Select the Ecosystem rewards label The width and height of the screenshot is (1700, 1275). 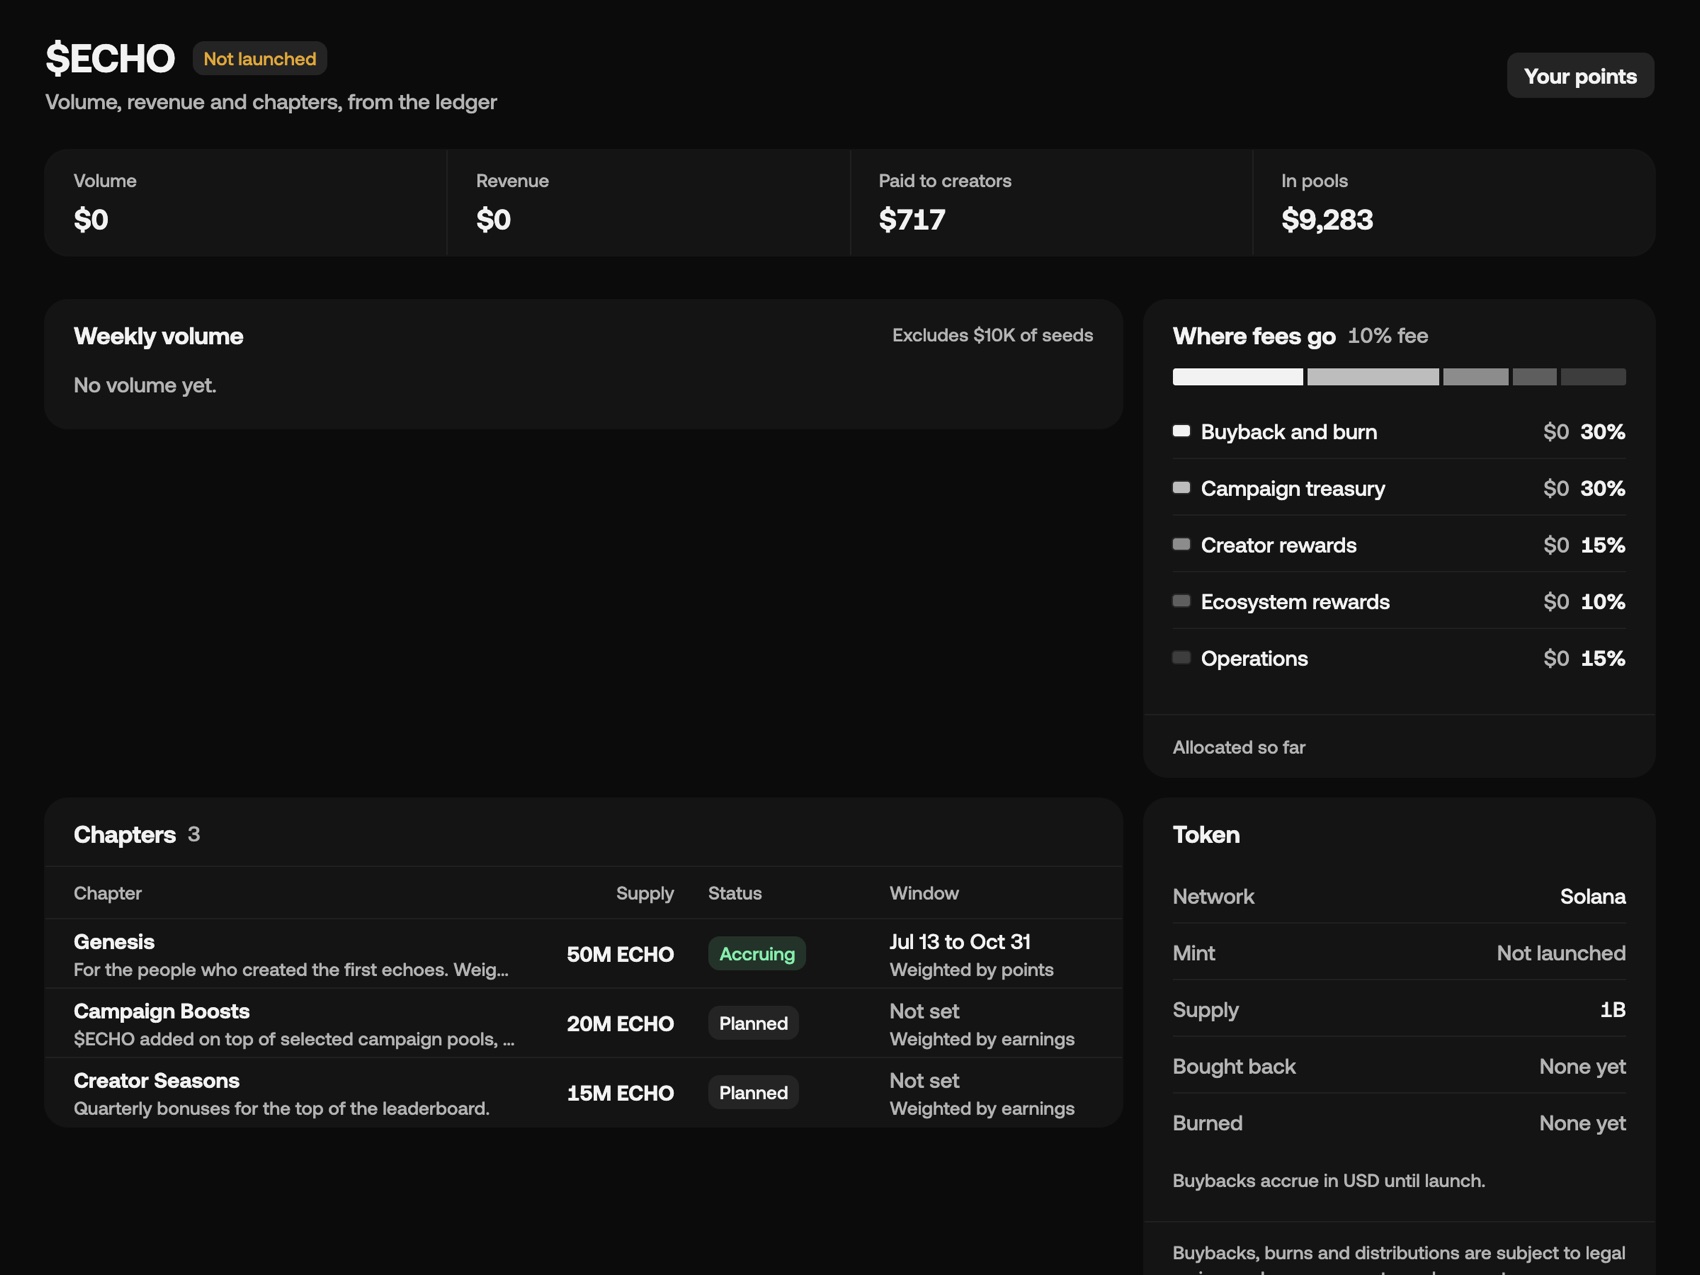click(1295, 602)
